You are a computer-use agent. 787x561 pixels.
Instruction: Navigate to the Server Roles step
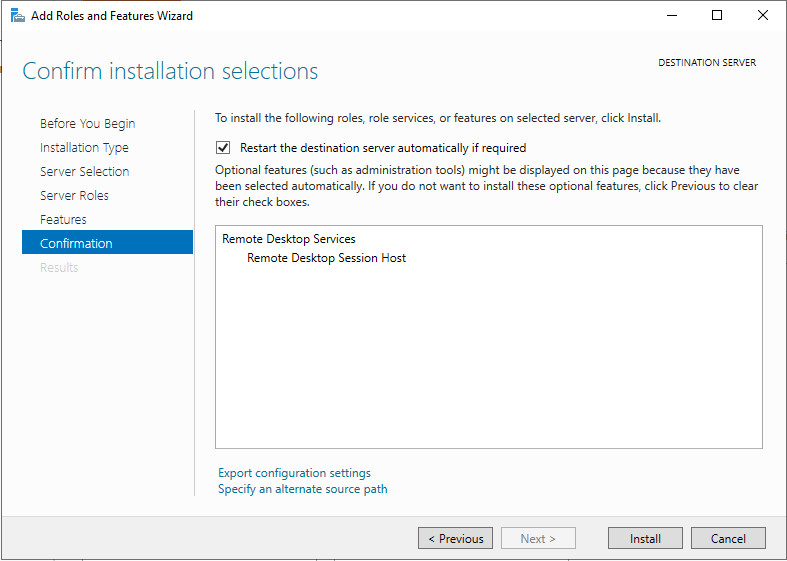coord(74,196)
